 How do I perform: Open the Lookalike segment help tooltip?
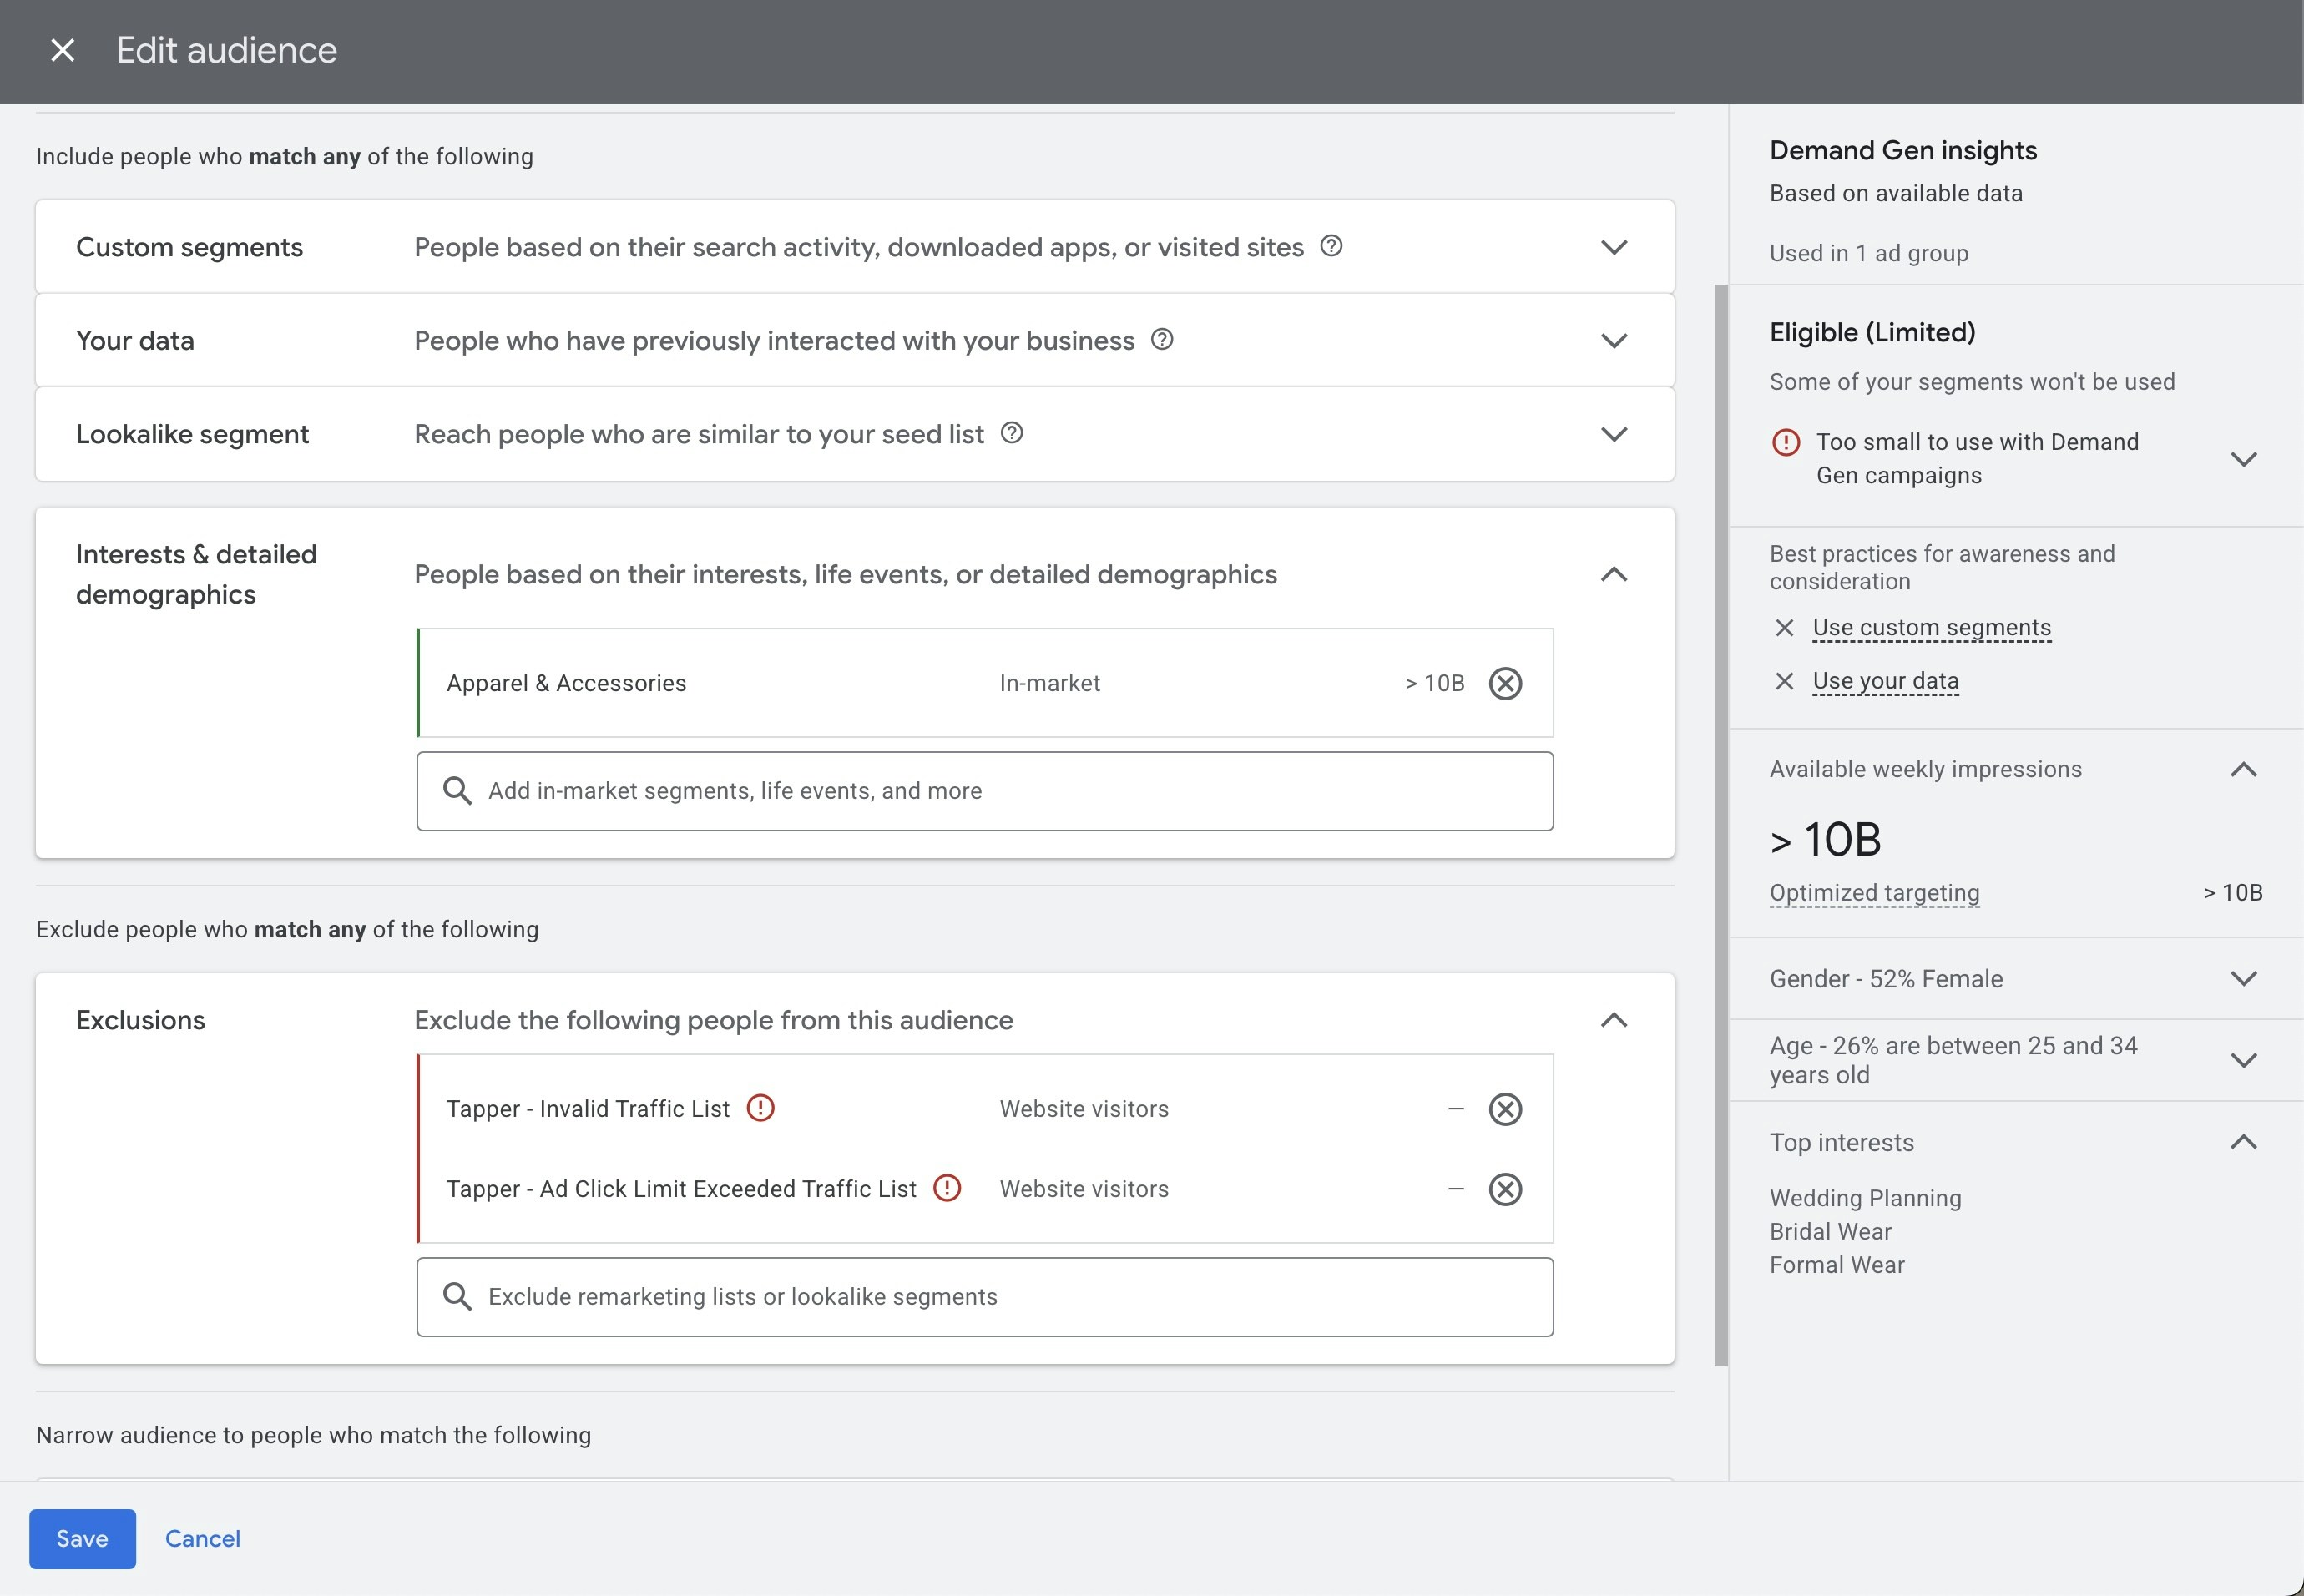pos(1011,434)
